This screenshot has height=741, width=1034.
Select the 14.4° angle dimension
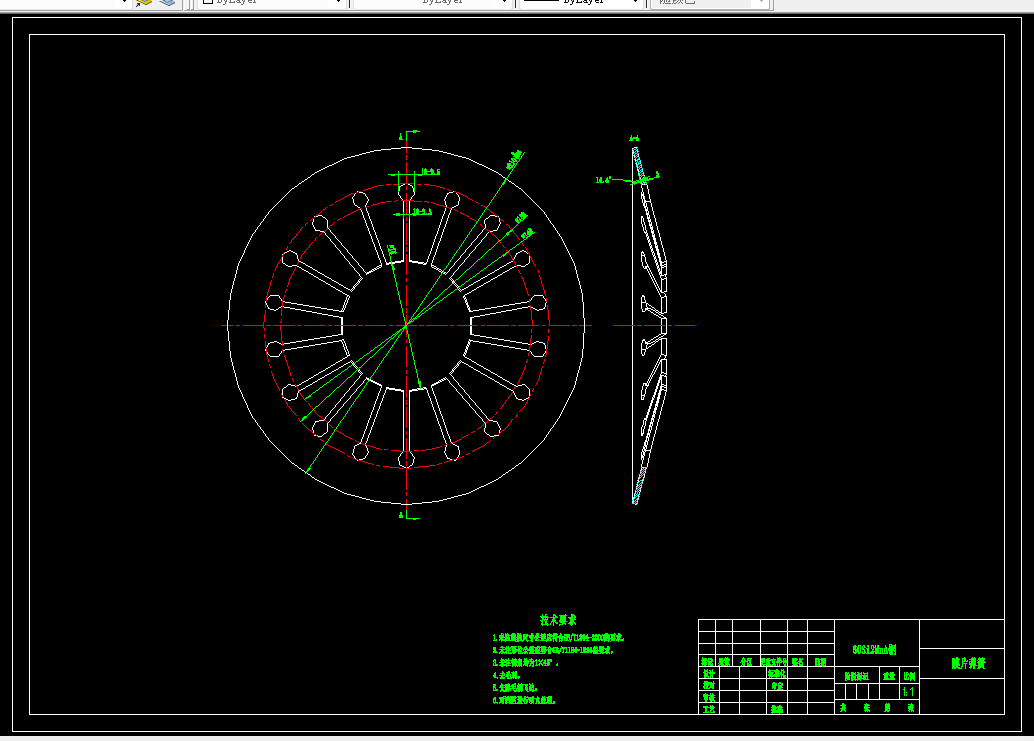point(603,180)
